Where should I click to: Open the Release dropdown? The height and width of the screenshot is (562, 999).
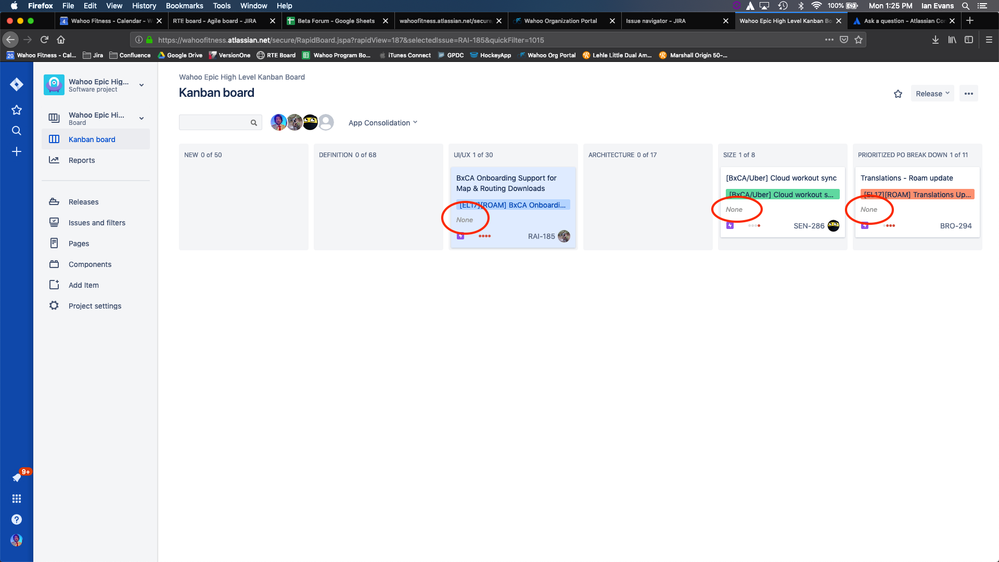pos(932,94)
